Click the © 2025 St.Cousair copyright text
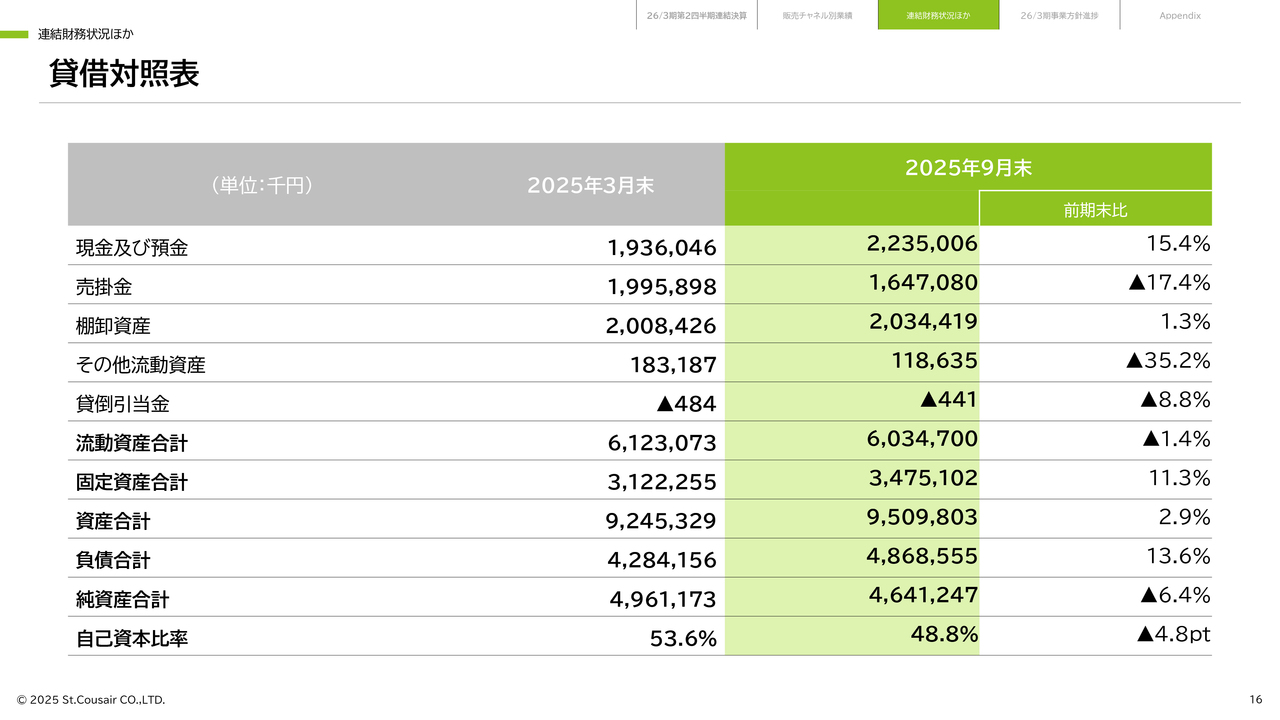Image resolution: width=1280 pixels, height=720 pixels. [x=91, y=699]
